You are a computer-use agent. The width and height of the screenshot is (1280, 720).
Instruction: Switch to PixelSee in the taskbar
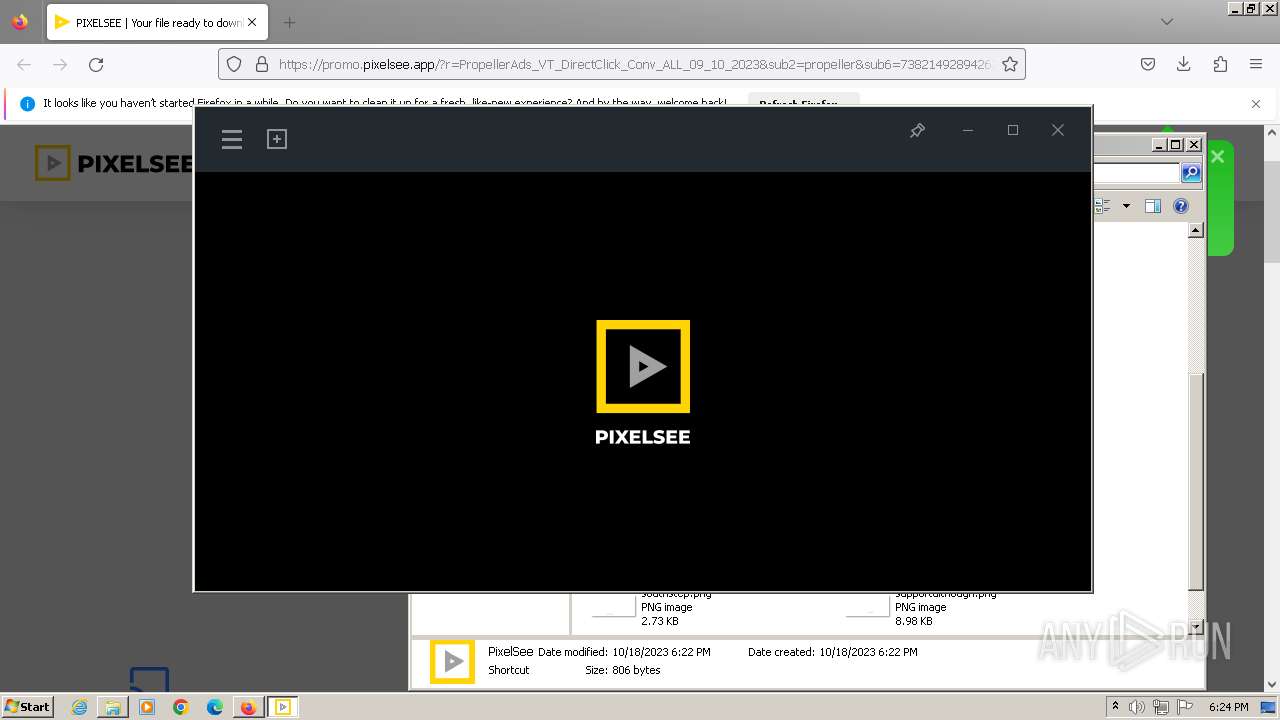pyautogui.click(x=282, y=707)
